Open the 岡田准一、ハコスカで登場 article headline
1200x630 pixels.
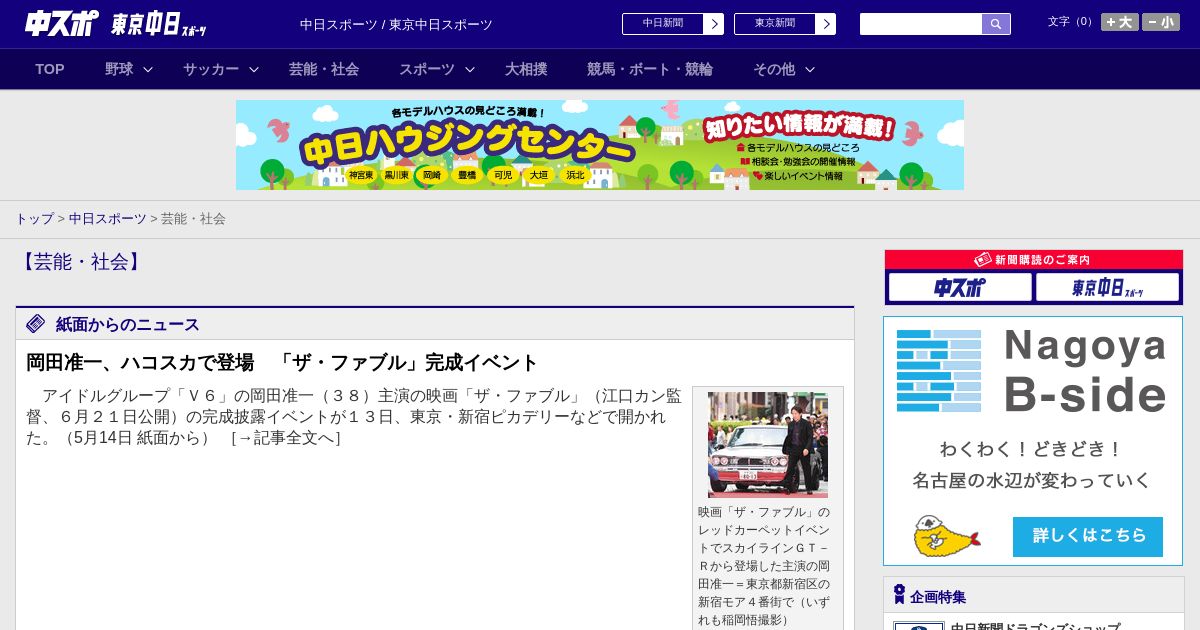click(x=282, y=362)
